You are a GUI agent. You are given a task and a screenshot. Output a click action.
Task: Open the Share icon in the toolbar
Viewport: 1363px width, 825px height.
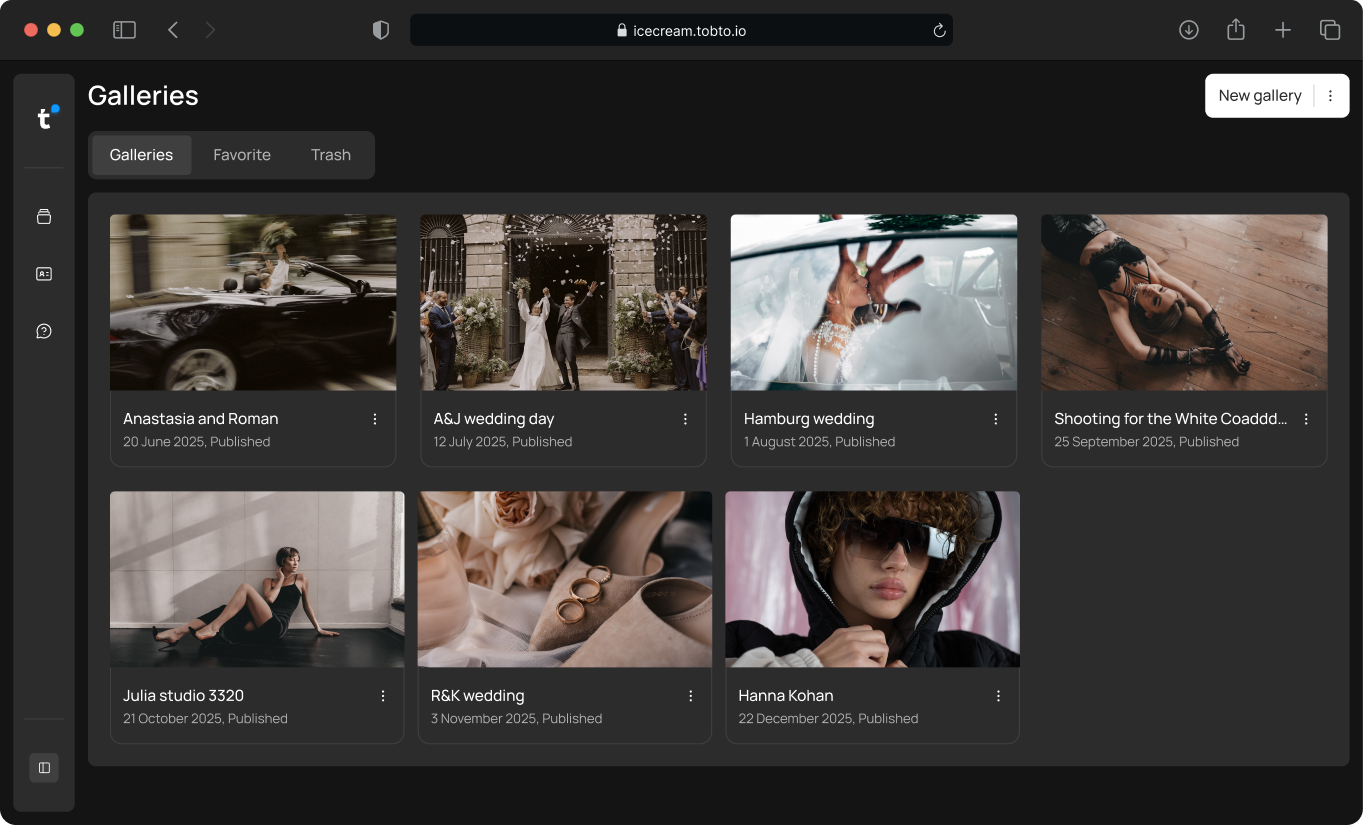click(x=1235, y=29)
